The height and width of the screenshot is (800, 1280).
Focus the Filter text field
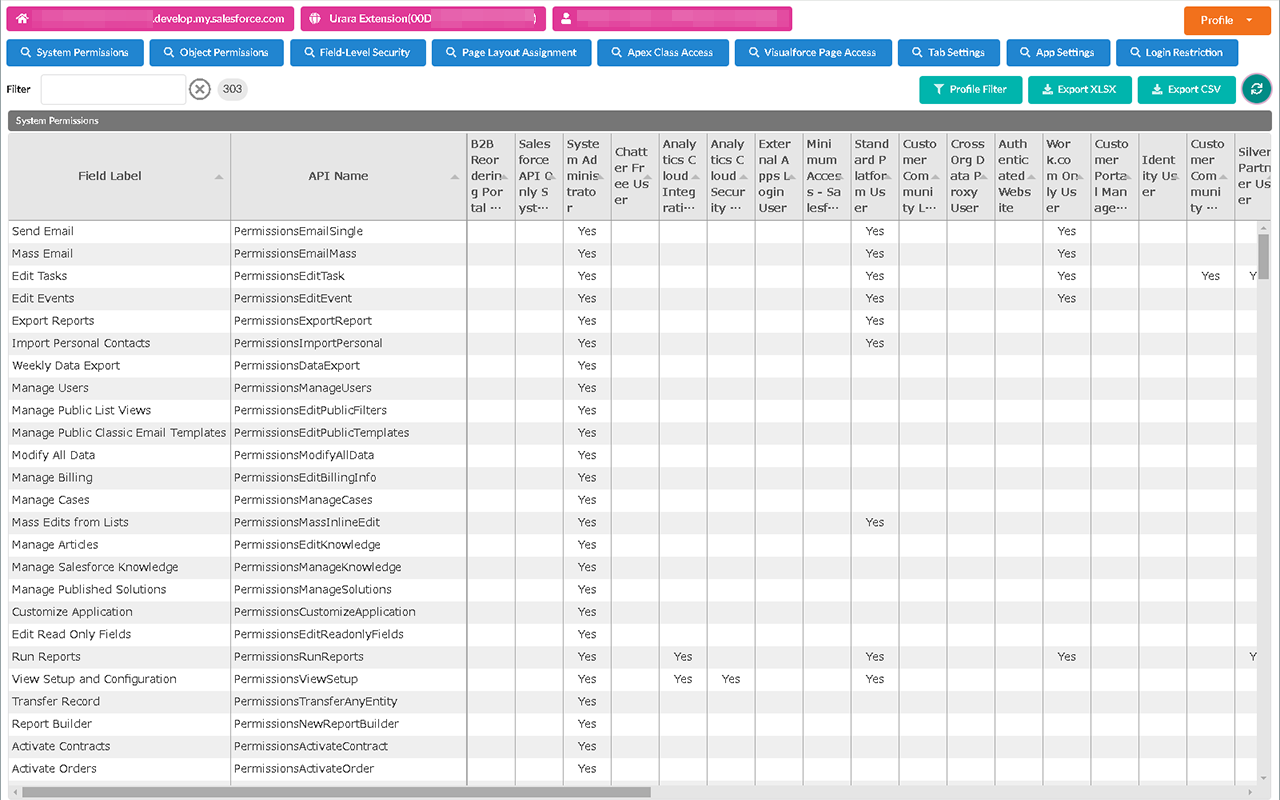point(113,89)
